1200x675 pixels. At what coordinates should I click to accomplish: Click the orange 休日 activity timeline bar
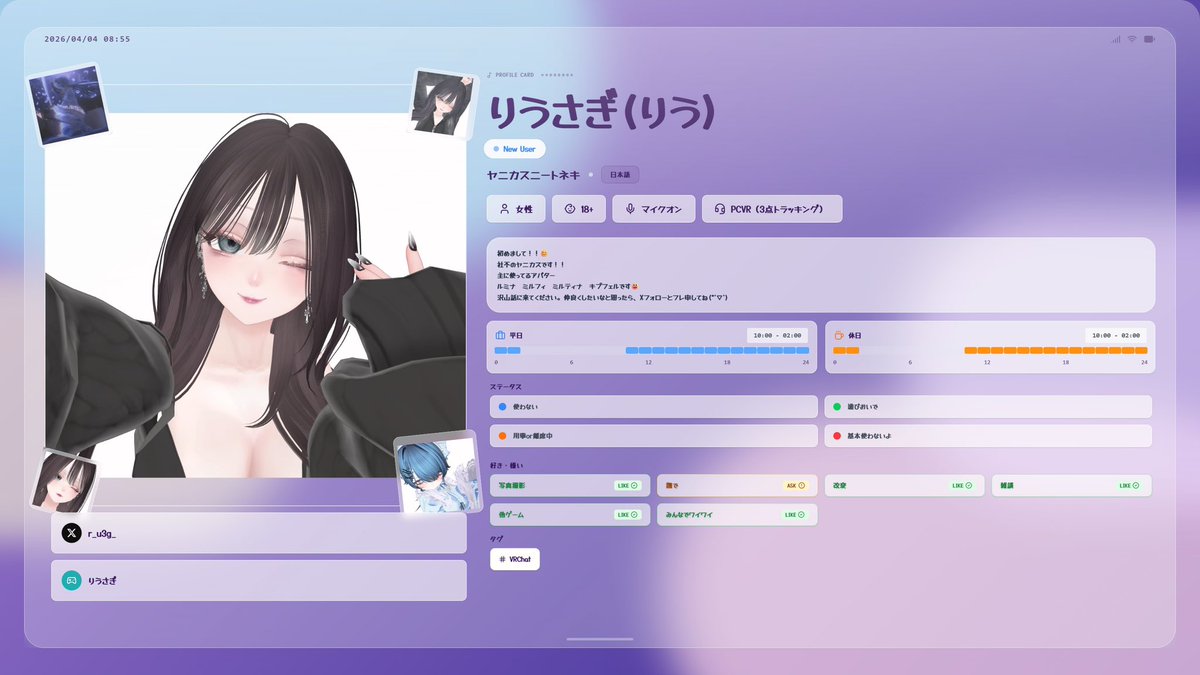991,351
